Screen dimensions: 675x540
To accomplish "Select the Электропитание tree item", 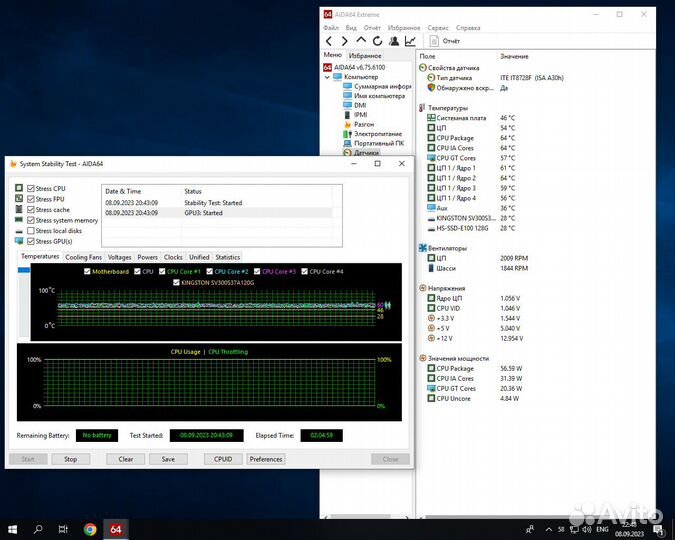I will [x=377, y=134].
